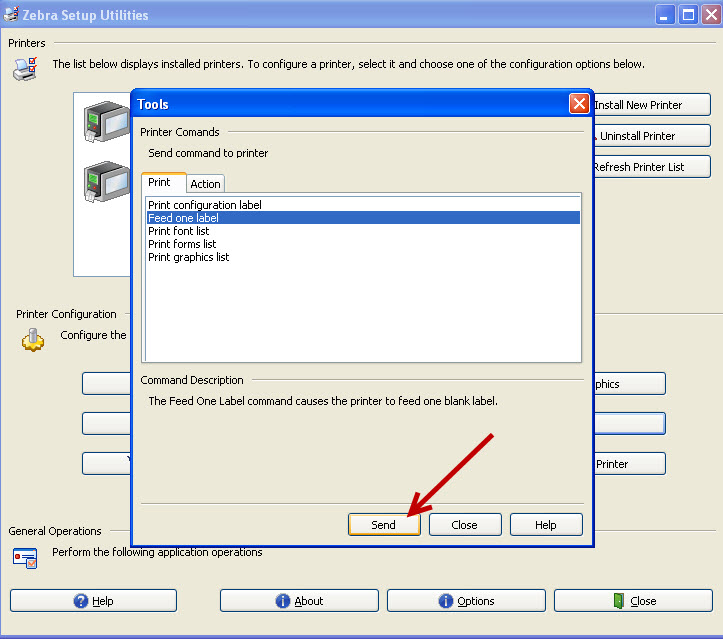
Task: Select Print graphics list command
Action: [x=188, y=257]
